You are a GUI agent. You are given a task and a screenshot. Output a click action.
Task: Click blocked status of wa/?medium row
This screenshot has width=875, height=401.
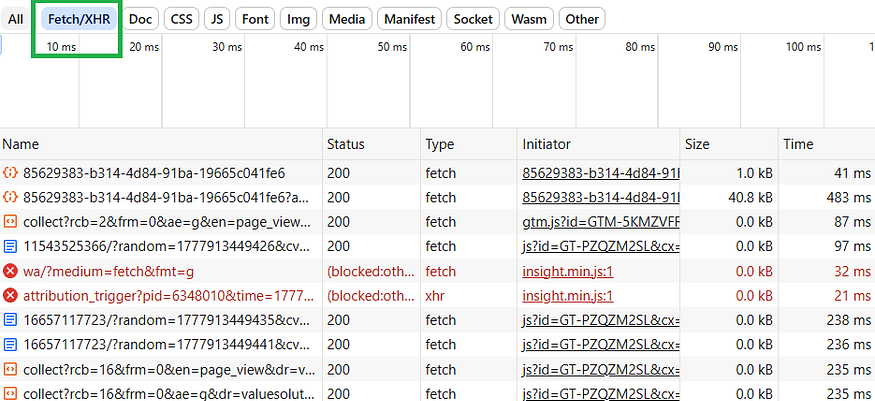[x=372, y=272]
